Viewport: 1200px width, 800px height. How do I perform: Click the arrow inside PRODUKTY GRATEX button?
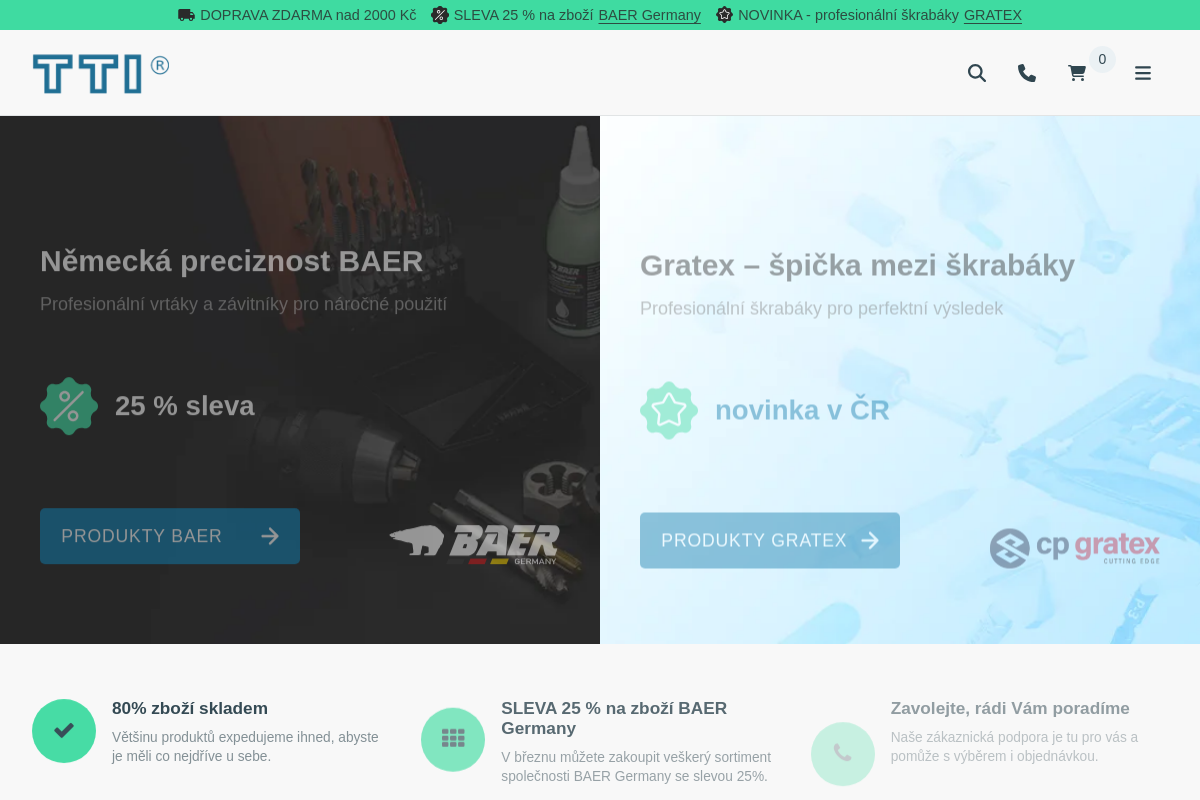[870, 540]
